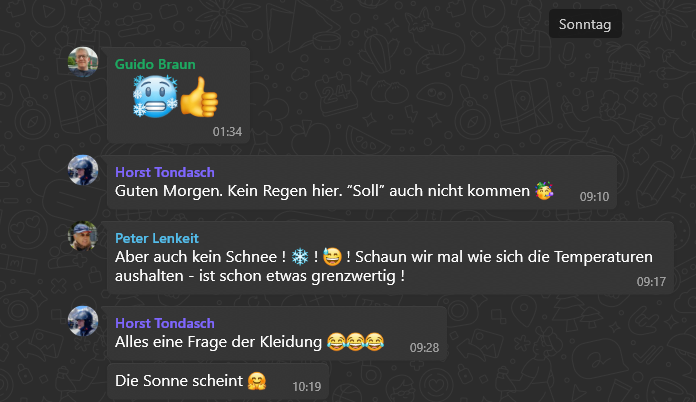Click the Sonntag date badge

(585, 24)
